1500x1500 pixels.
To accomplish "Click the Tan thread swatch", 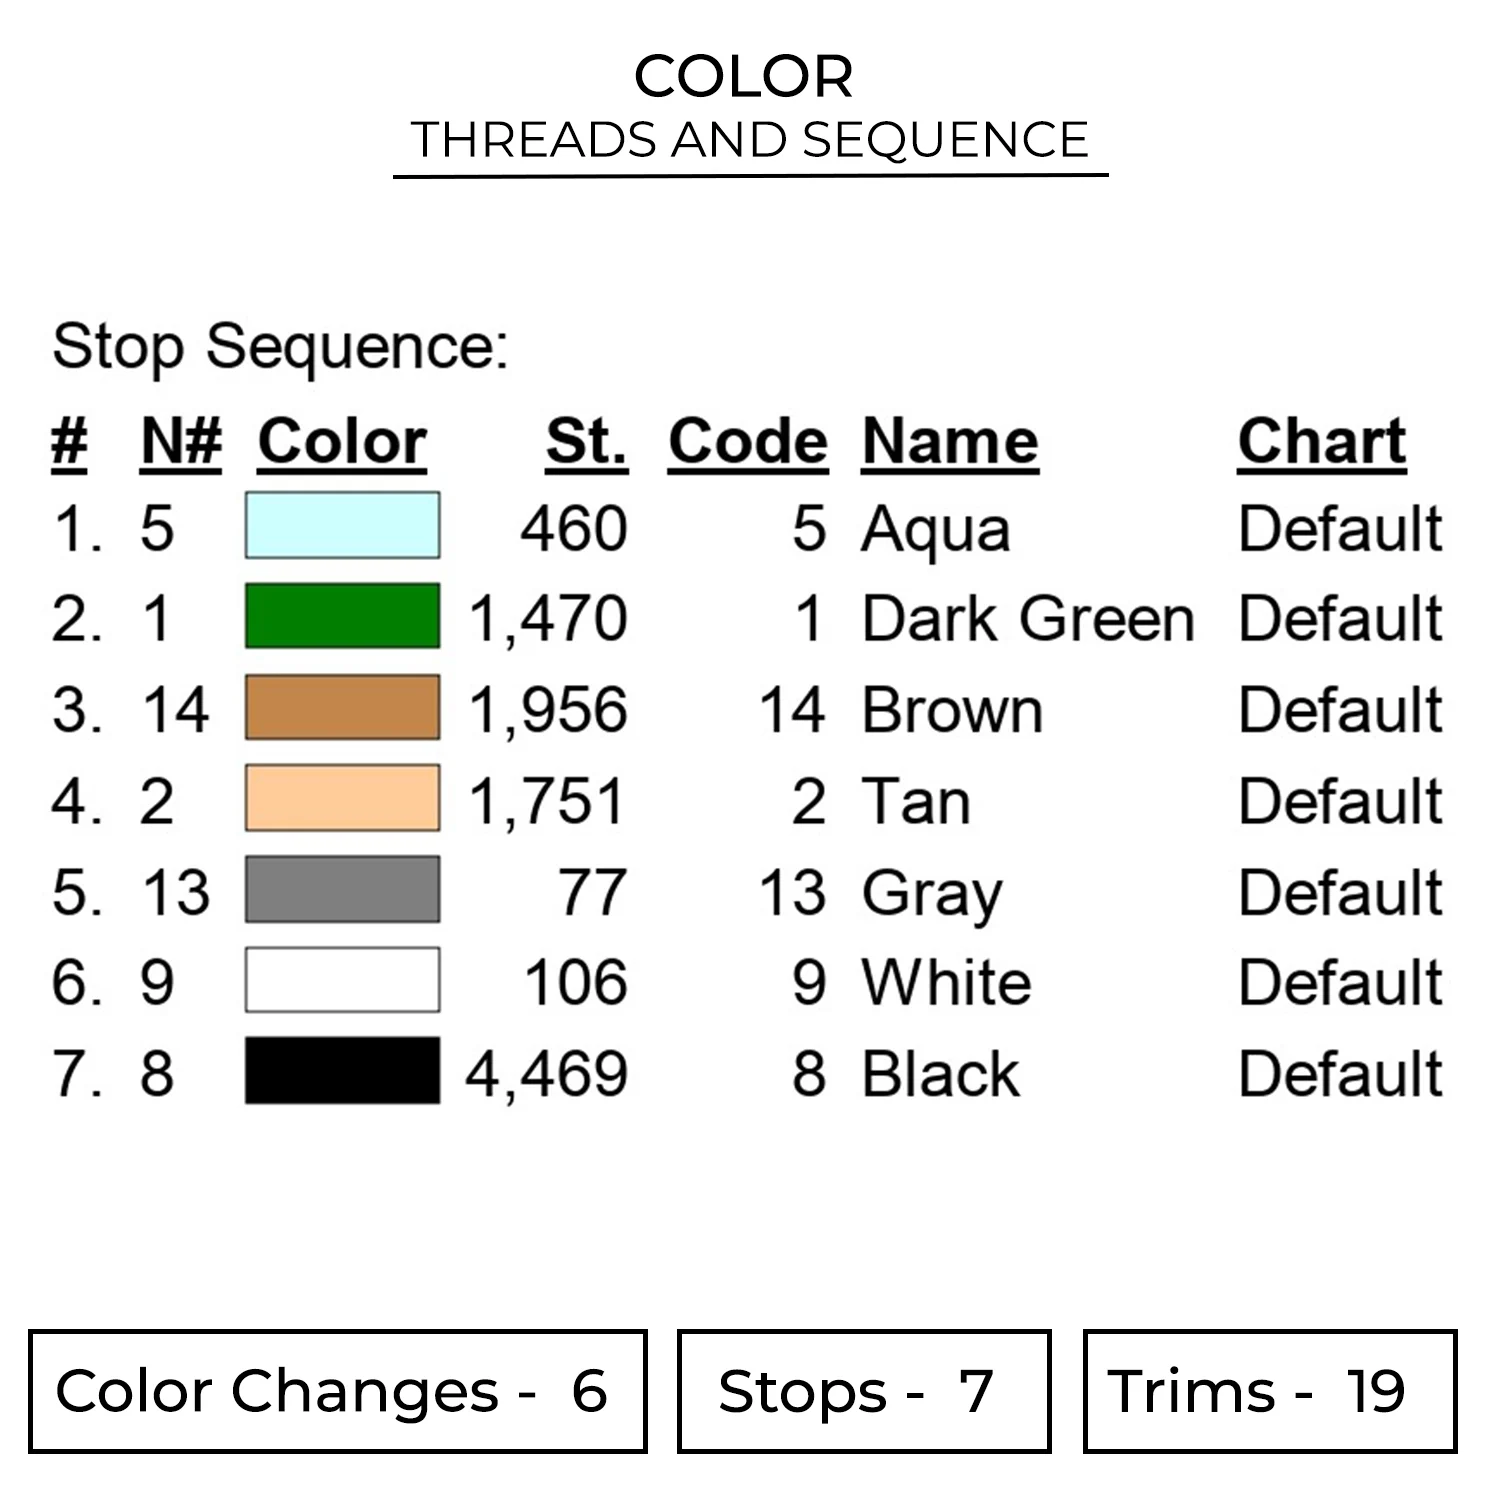I will coord(342,798).
